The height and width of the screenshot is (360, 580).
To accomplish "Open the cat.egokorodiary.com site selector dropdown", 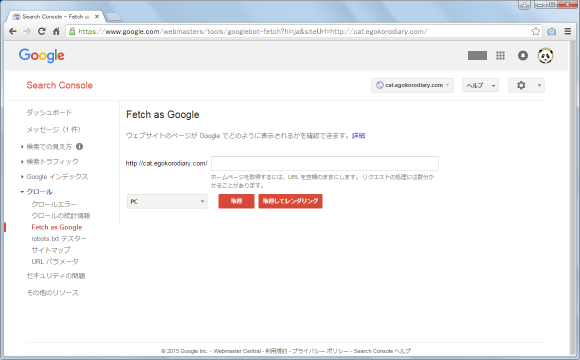I will pos(412,85).
